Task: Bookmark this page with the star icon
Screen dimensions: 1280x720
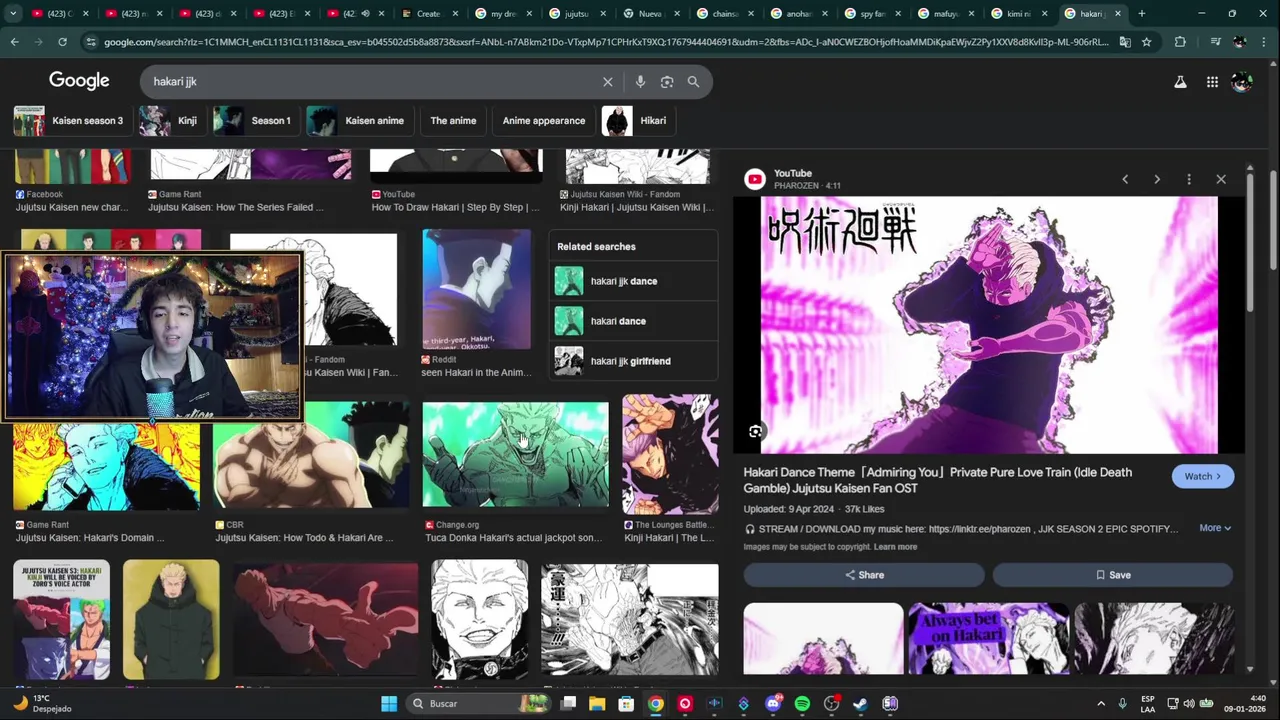Action: (x=1147, y=42)
